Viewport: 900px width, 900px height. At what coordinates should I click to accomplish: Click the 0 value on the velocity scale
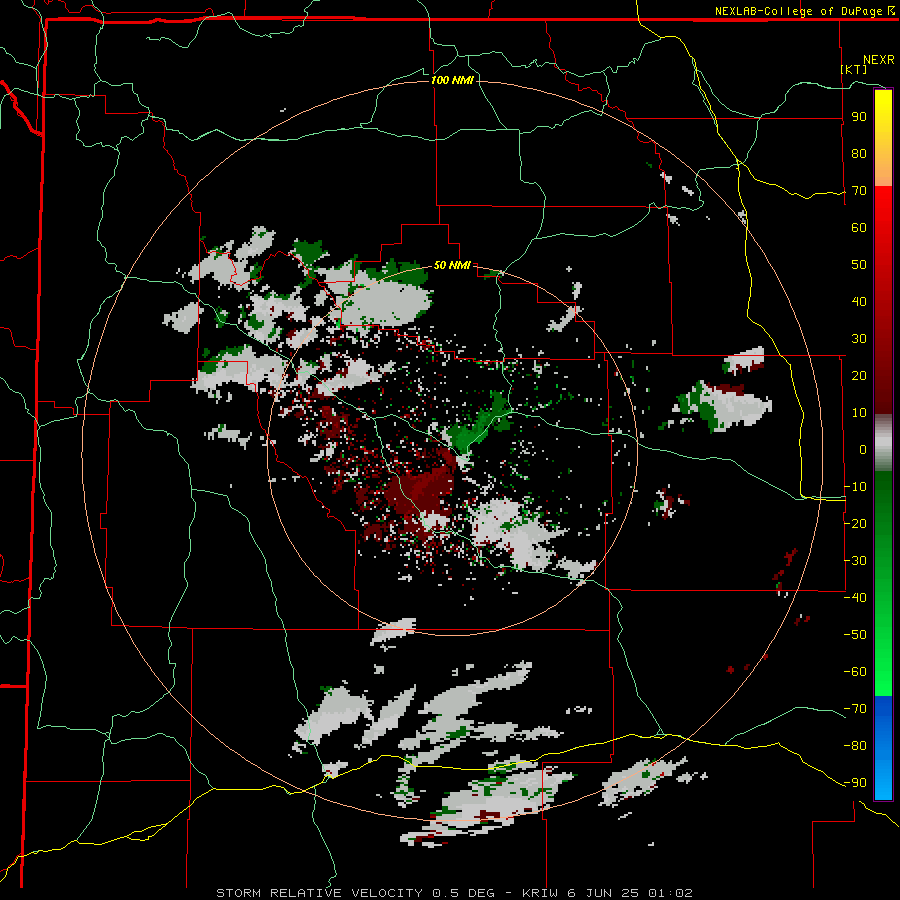(863, 450)
